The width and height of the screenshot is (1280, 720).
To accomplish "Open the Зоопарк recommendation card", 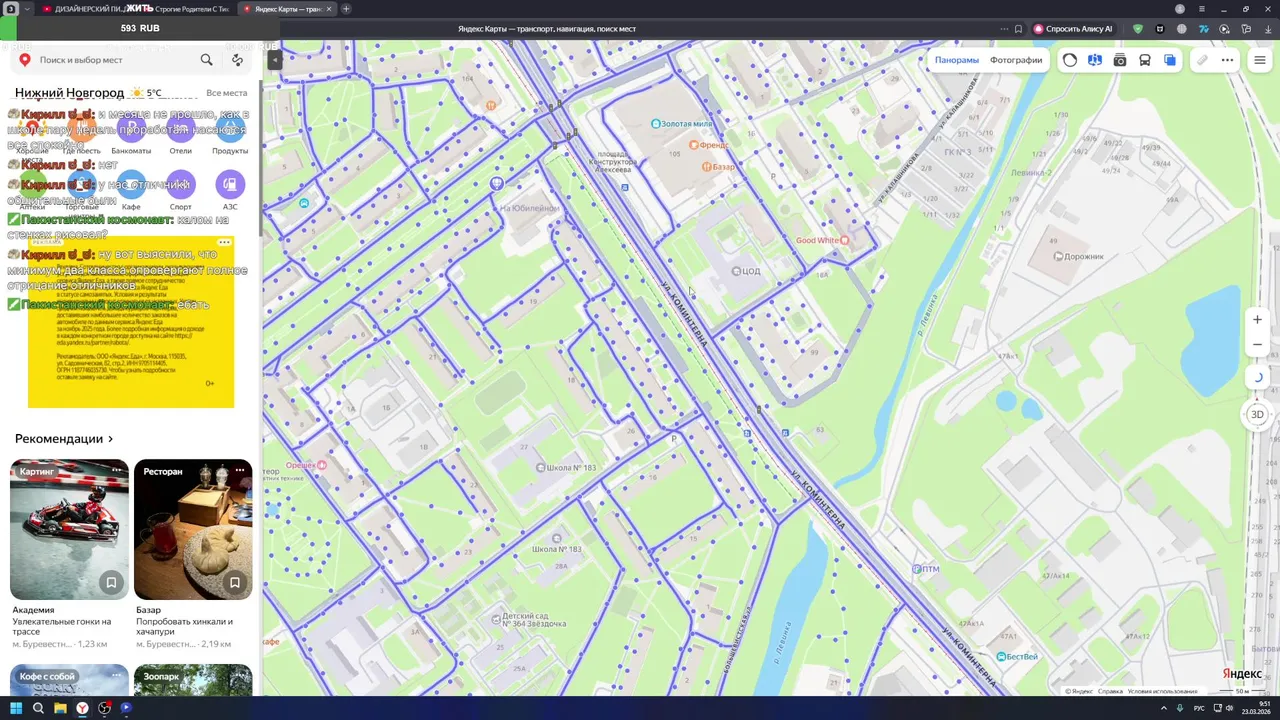I will 193,680.
